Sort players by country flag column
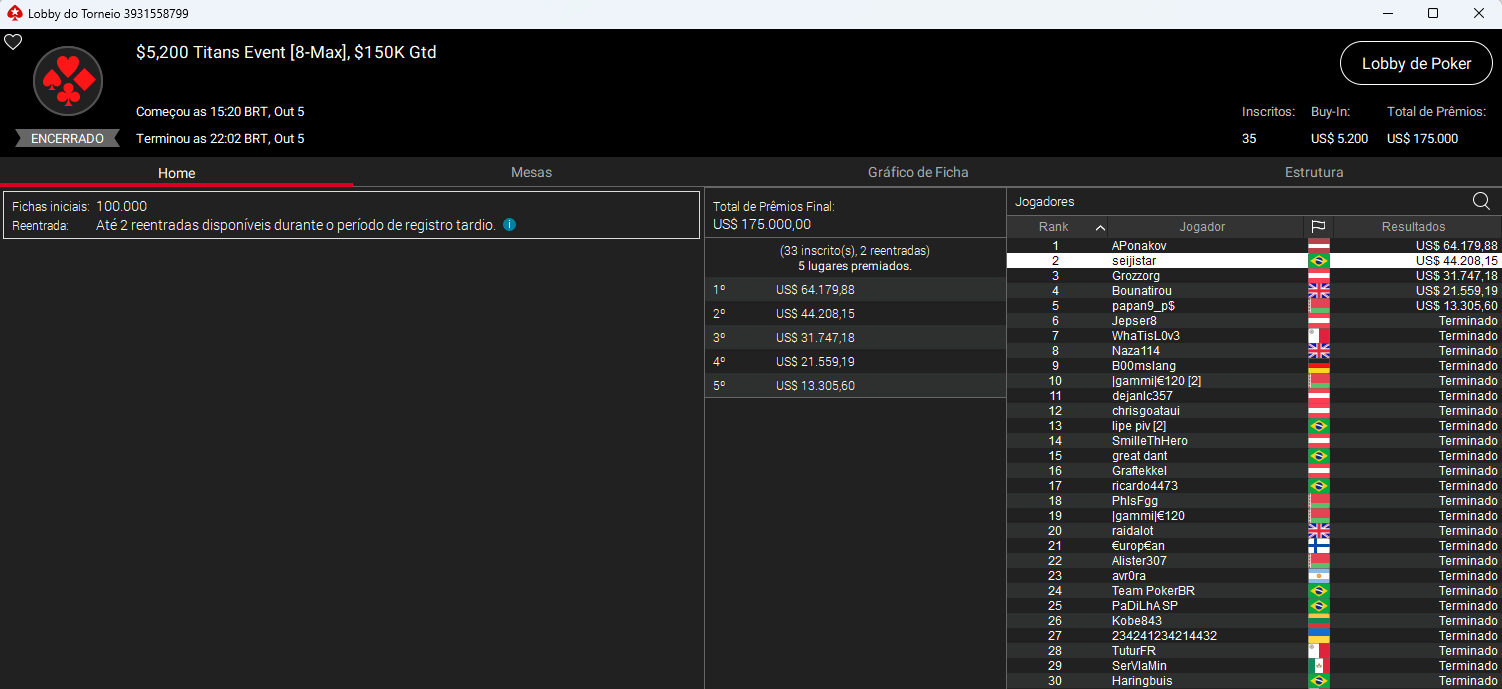Viewport: 1502px width, 689px height. 1318,227
